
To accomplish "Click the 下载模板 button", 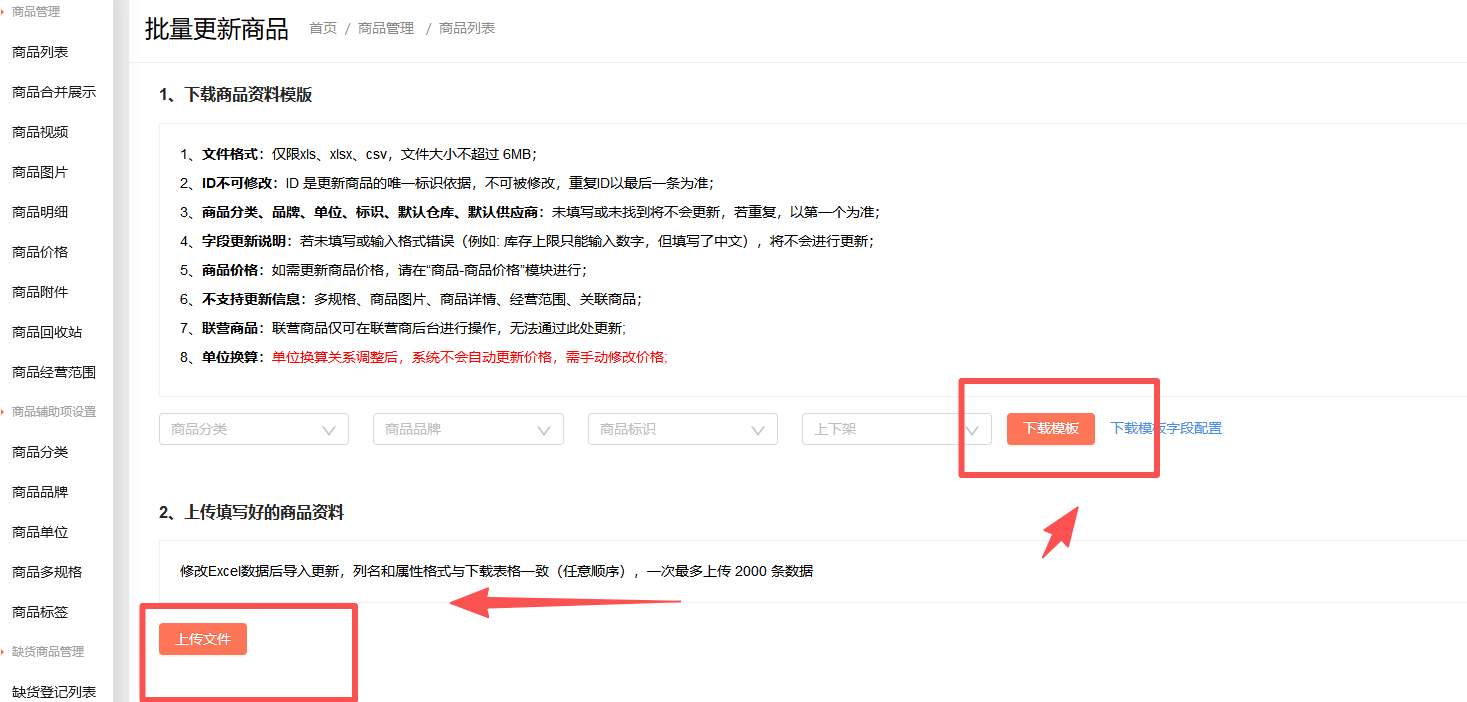I will pyautogui.click(x=1051, y=428).
